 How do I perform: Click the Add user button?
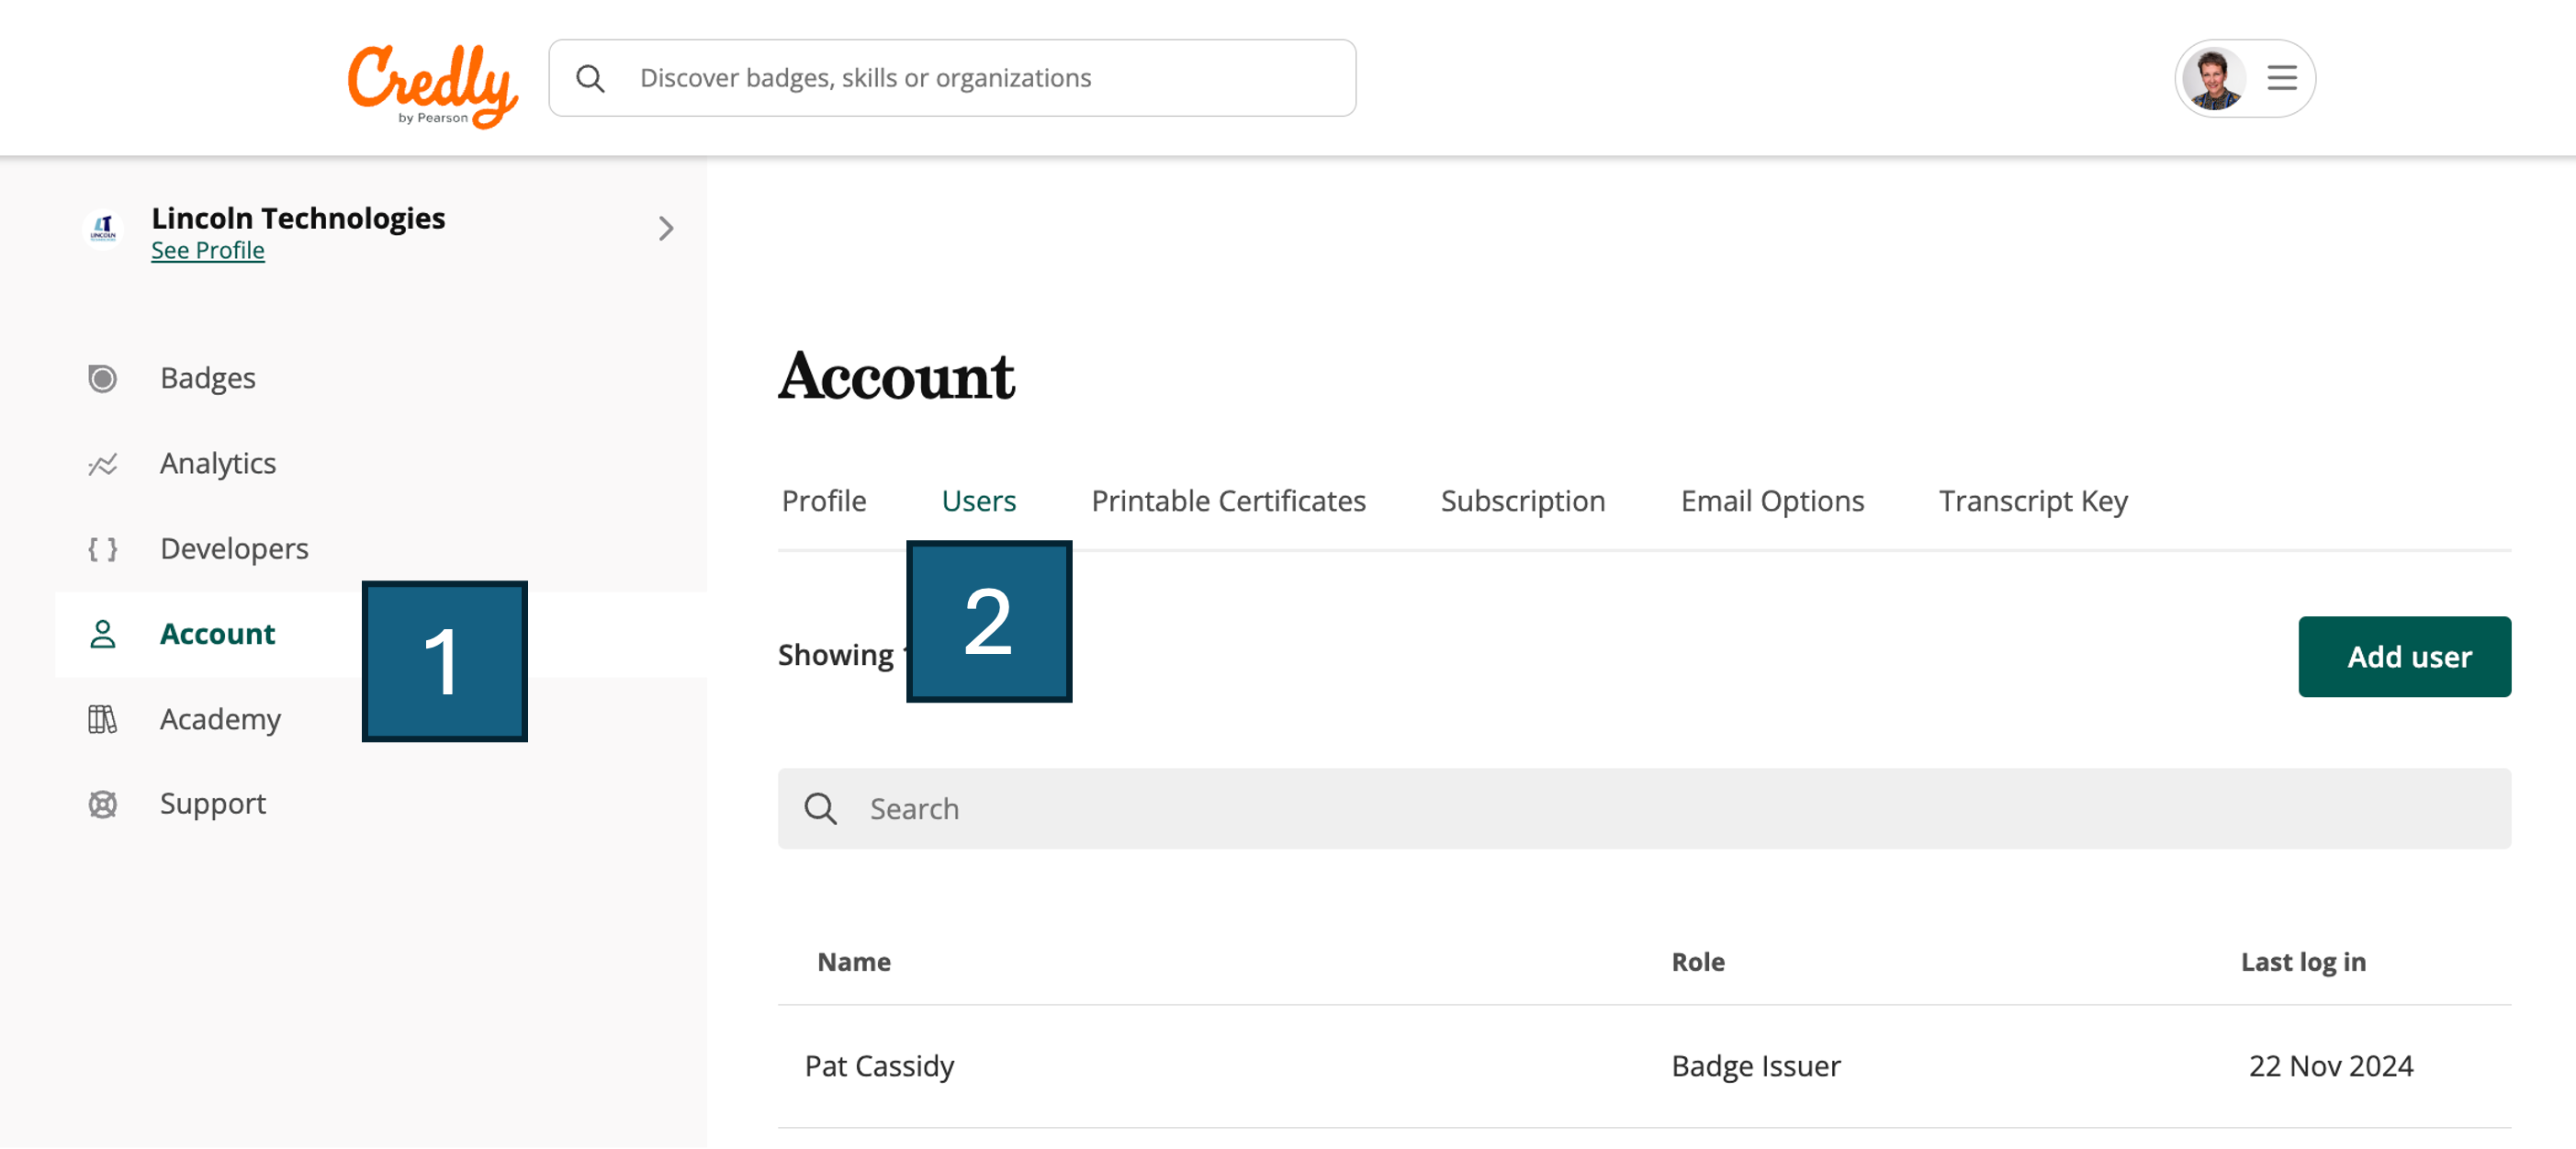point(2404,657)
